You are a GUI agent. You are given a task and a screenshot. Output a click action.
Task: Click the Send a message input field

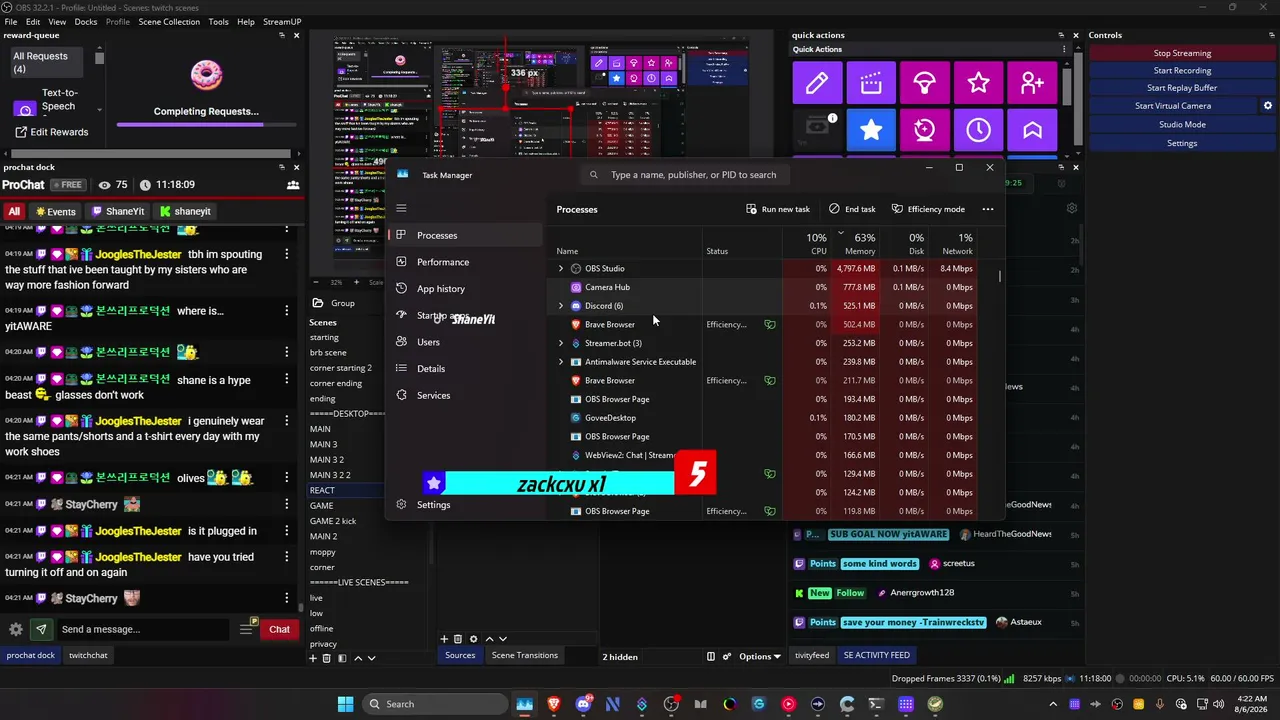pos(143,629)
